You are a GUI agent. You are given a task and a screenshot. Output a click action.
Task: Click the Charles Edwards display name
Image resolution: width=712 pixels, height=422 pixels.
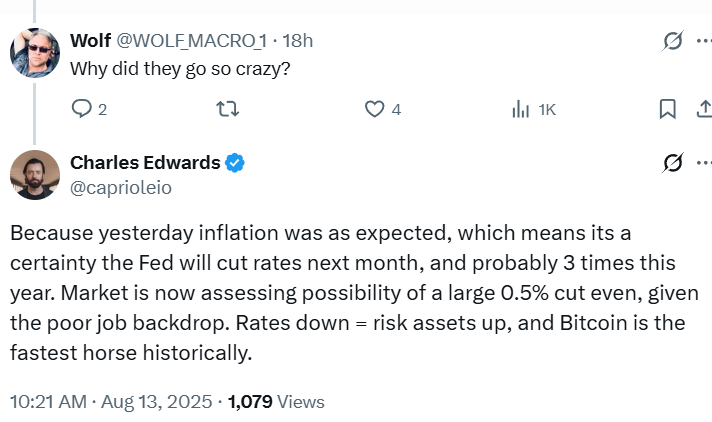145,163
